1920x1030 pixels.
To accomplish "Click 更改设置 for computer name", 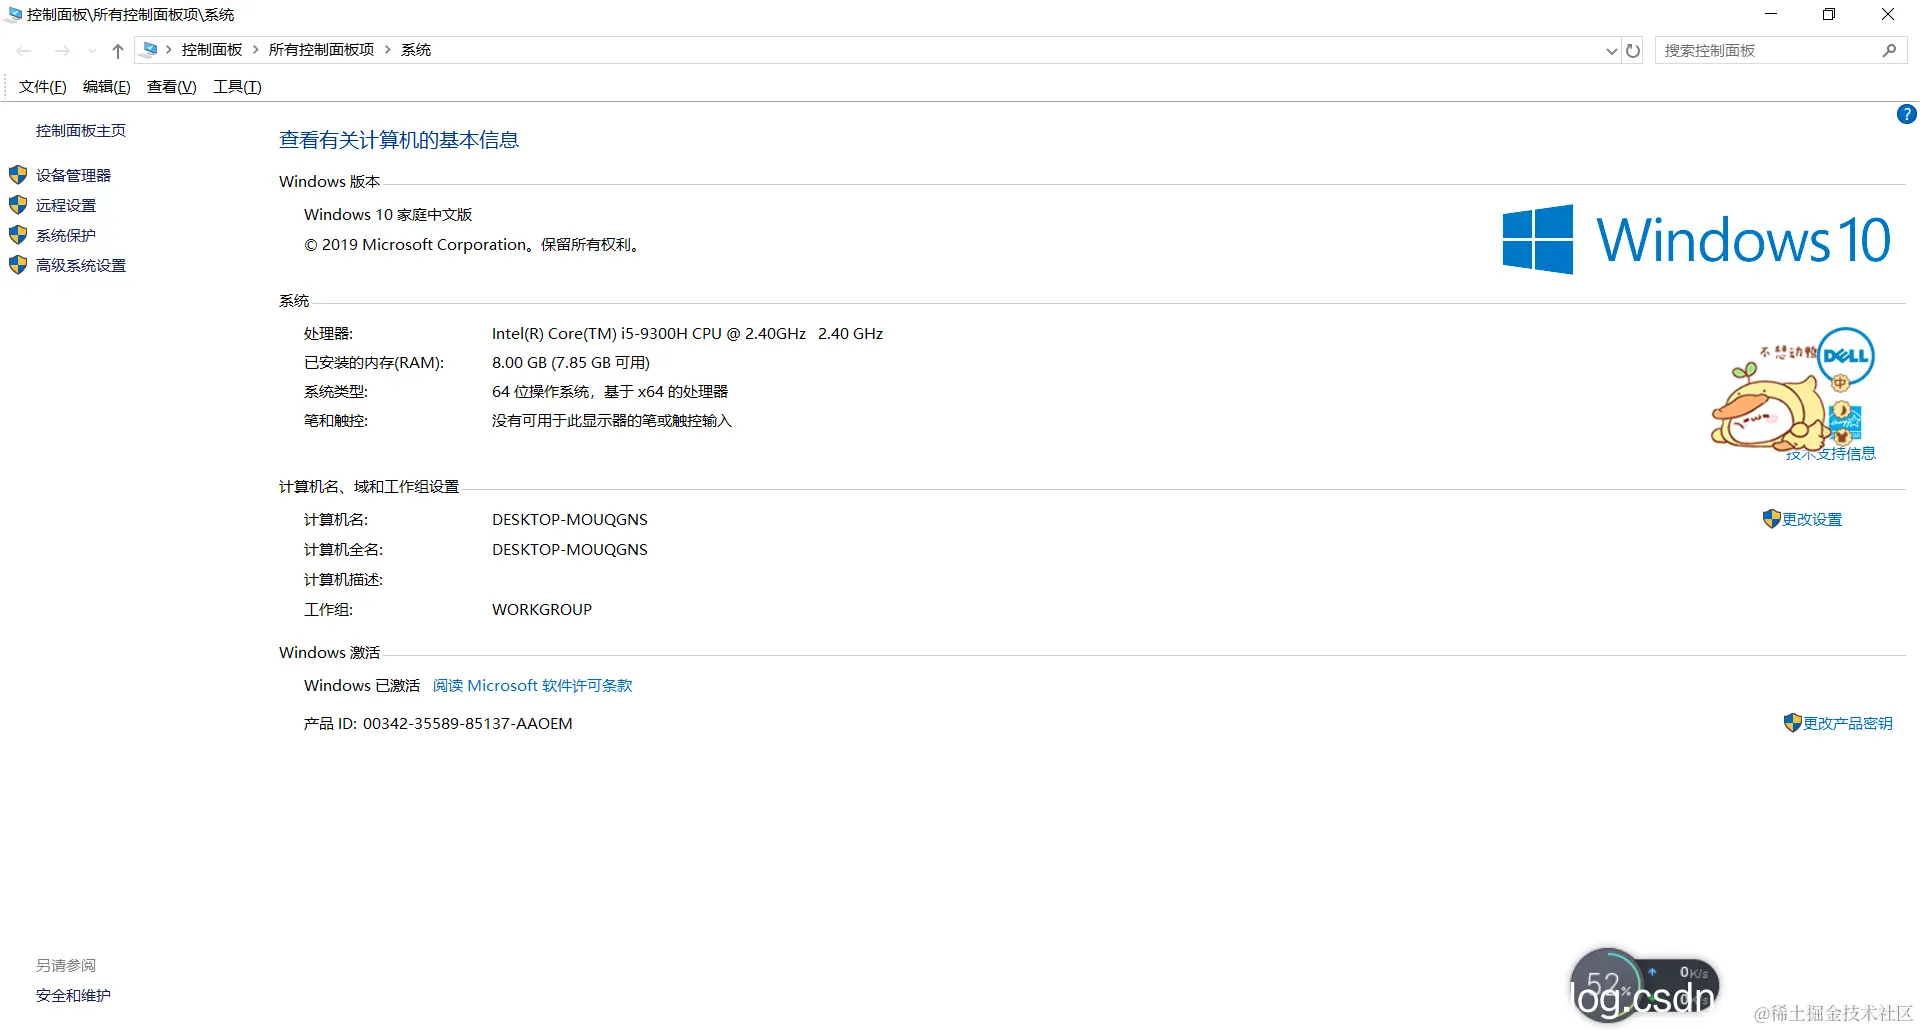I will coord(1812,520).
